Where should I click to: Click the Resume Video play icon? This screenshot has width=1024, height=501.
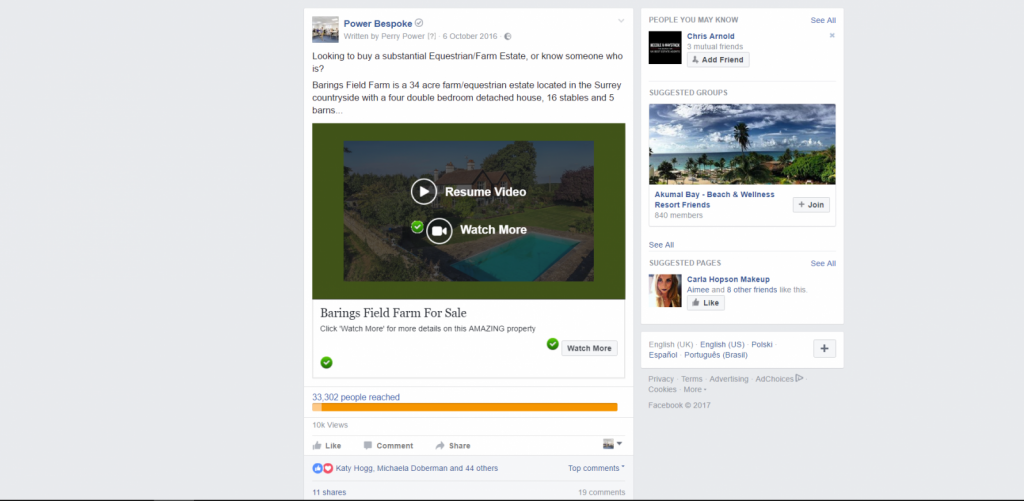(x=424, y=191)
